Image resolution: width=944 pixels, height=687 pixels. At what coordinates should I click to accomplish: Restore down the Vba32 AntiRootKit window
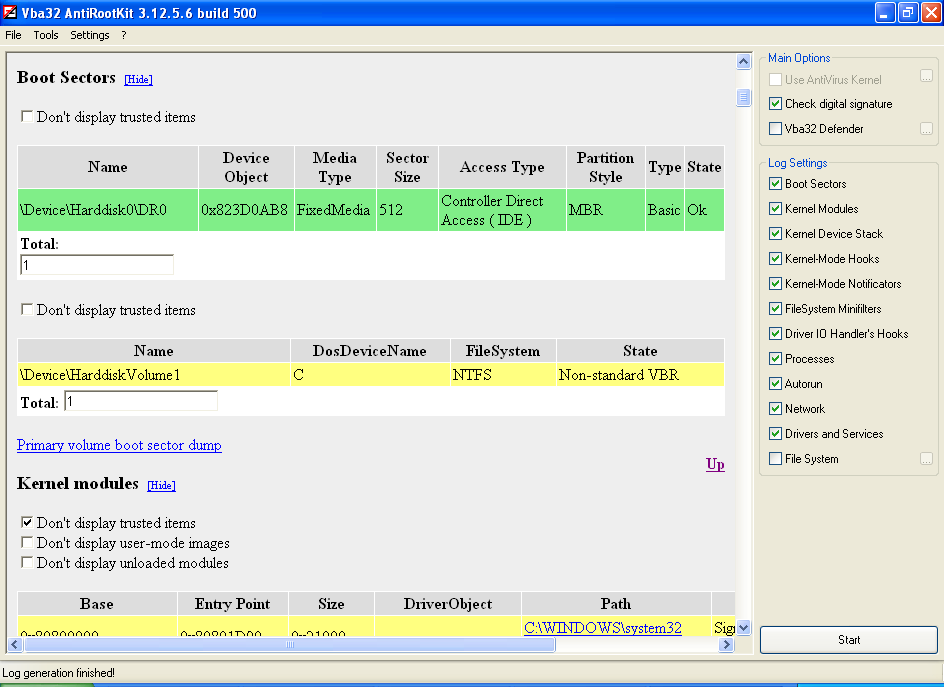(x=908, y=13)
